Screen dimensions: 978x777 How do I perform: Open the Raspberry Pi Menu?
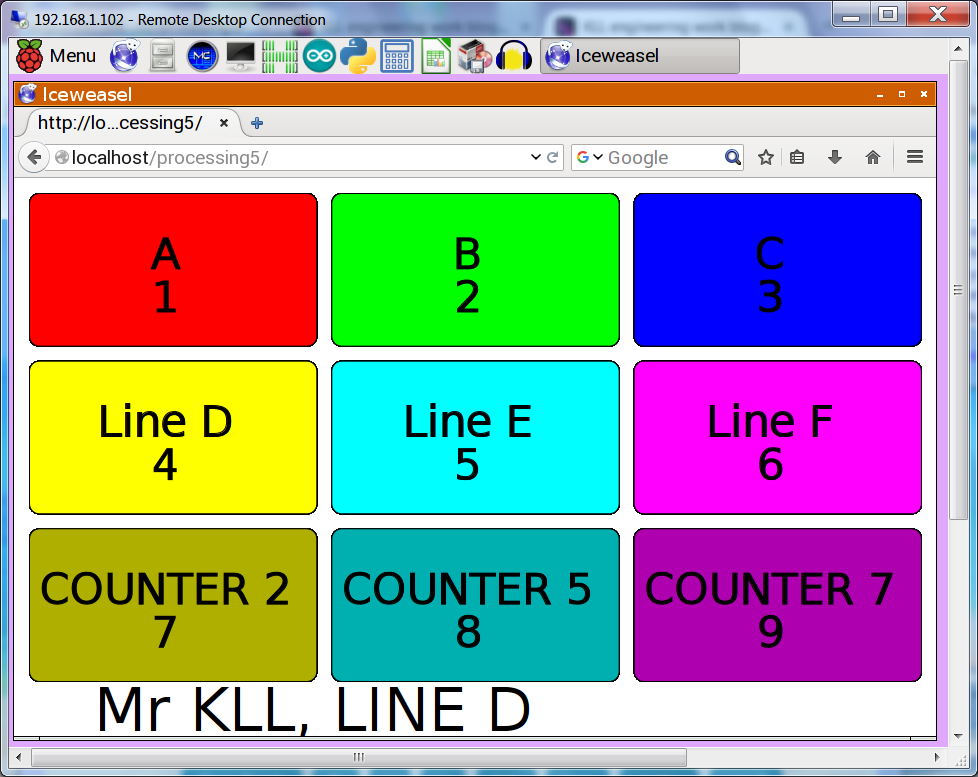click(x=56, y=56)
